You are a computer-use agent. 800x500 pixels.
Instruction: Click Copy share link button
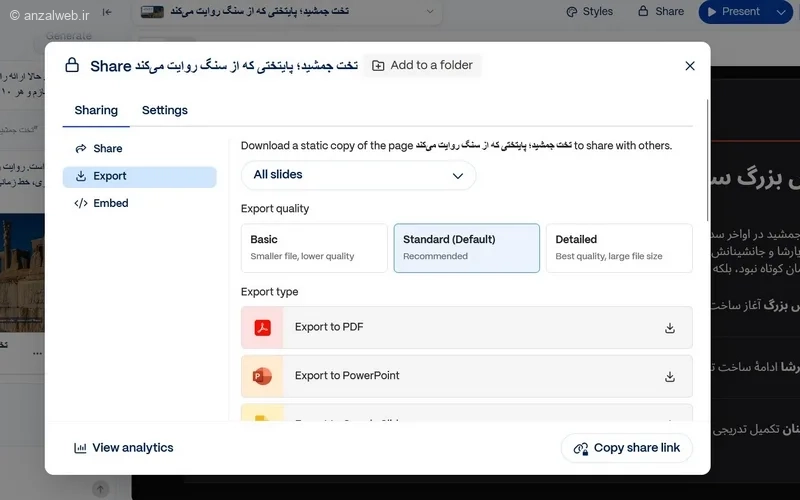[x=627, y=448]
